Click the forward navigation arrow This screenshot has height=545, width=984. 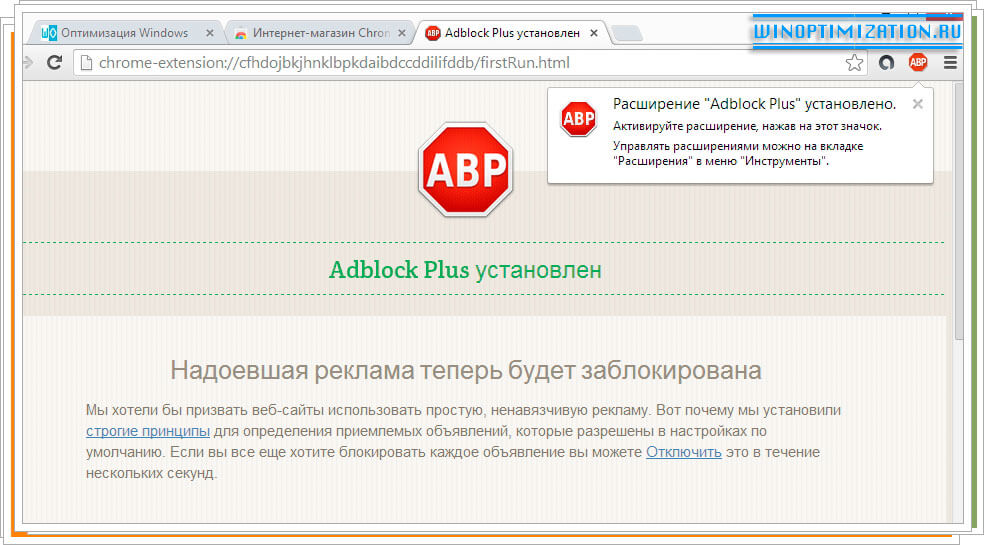[x=27, y=63]
